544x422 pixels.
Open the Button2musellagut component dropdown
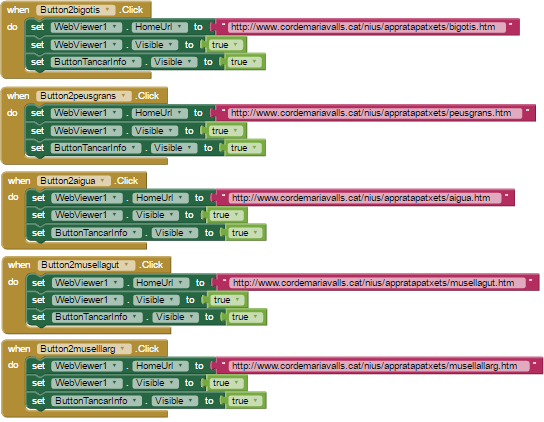86,265
